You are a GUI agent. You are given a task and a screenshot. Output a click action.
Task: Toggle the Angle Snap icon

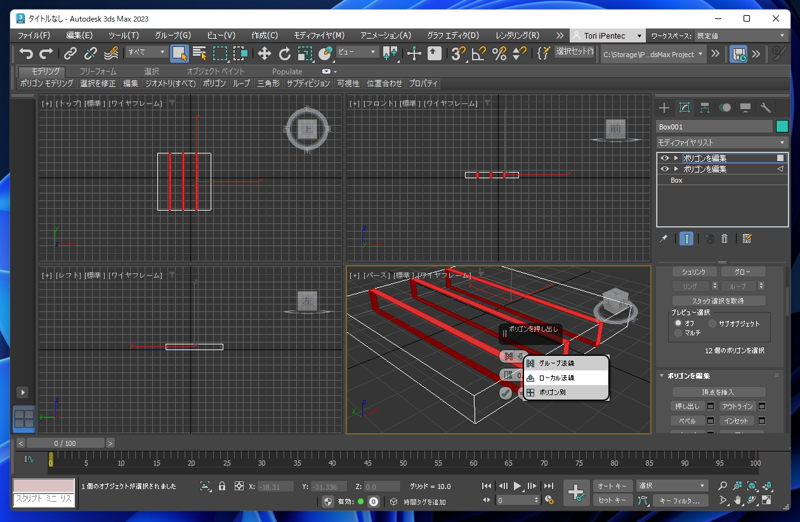[x=479, y=53]
